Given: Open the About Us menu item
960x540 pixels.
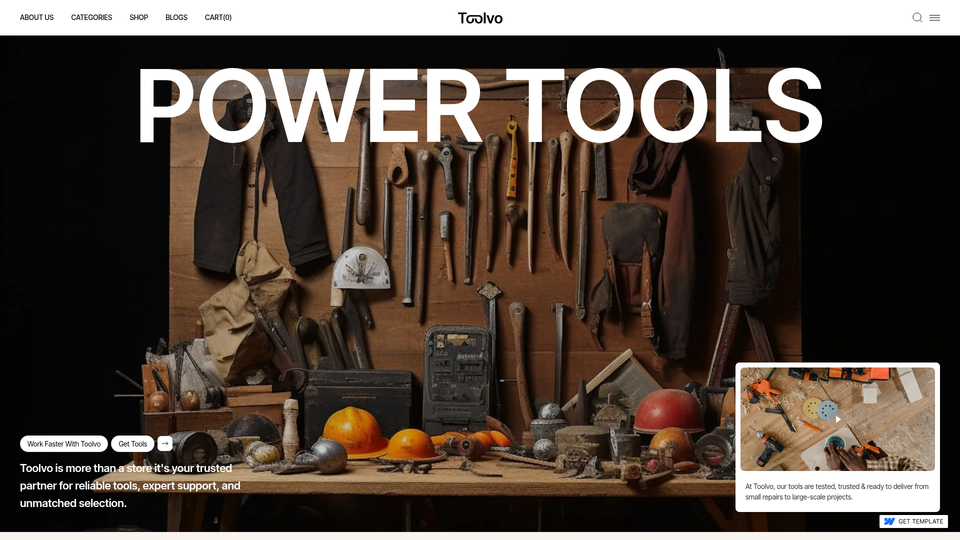Looking at the screenshot, I should coord(37,18).
